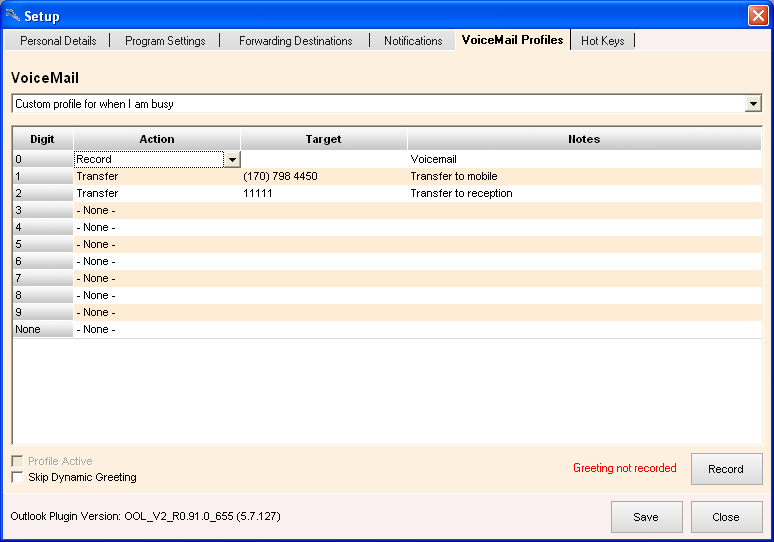Viewport: 774px width, 542px height.
Task: Toggle the Skip Dynamic Greeting checkbox
Action: click(17, 477)
